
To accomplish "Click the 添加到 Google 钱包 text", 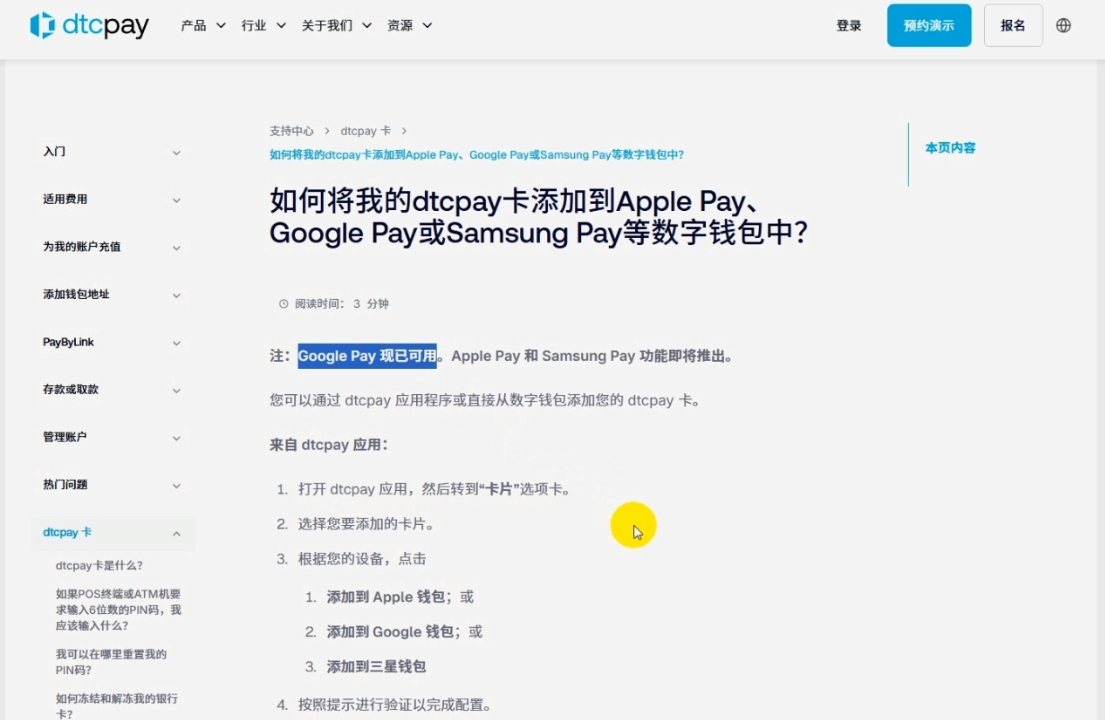I will tap(390, 632).
